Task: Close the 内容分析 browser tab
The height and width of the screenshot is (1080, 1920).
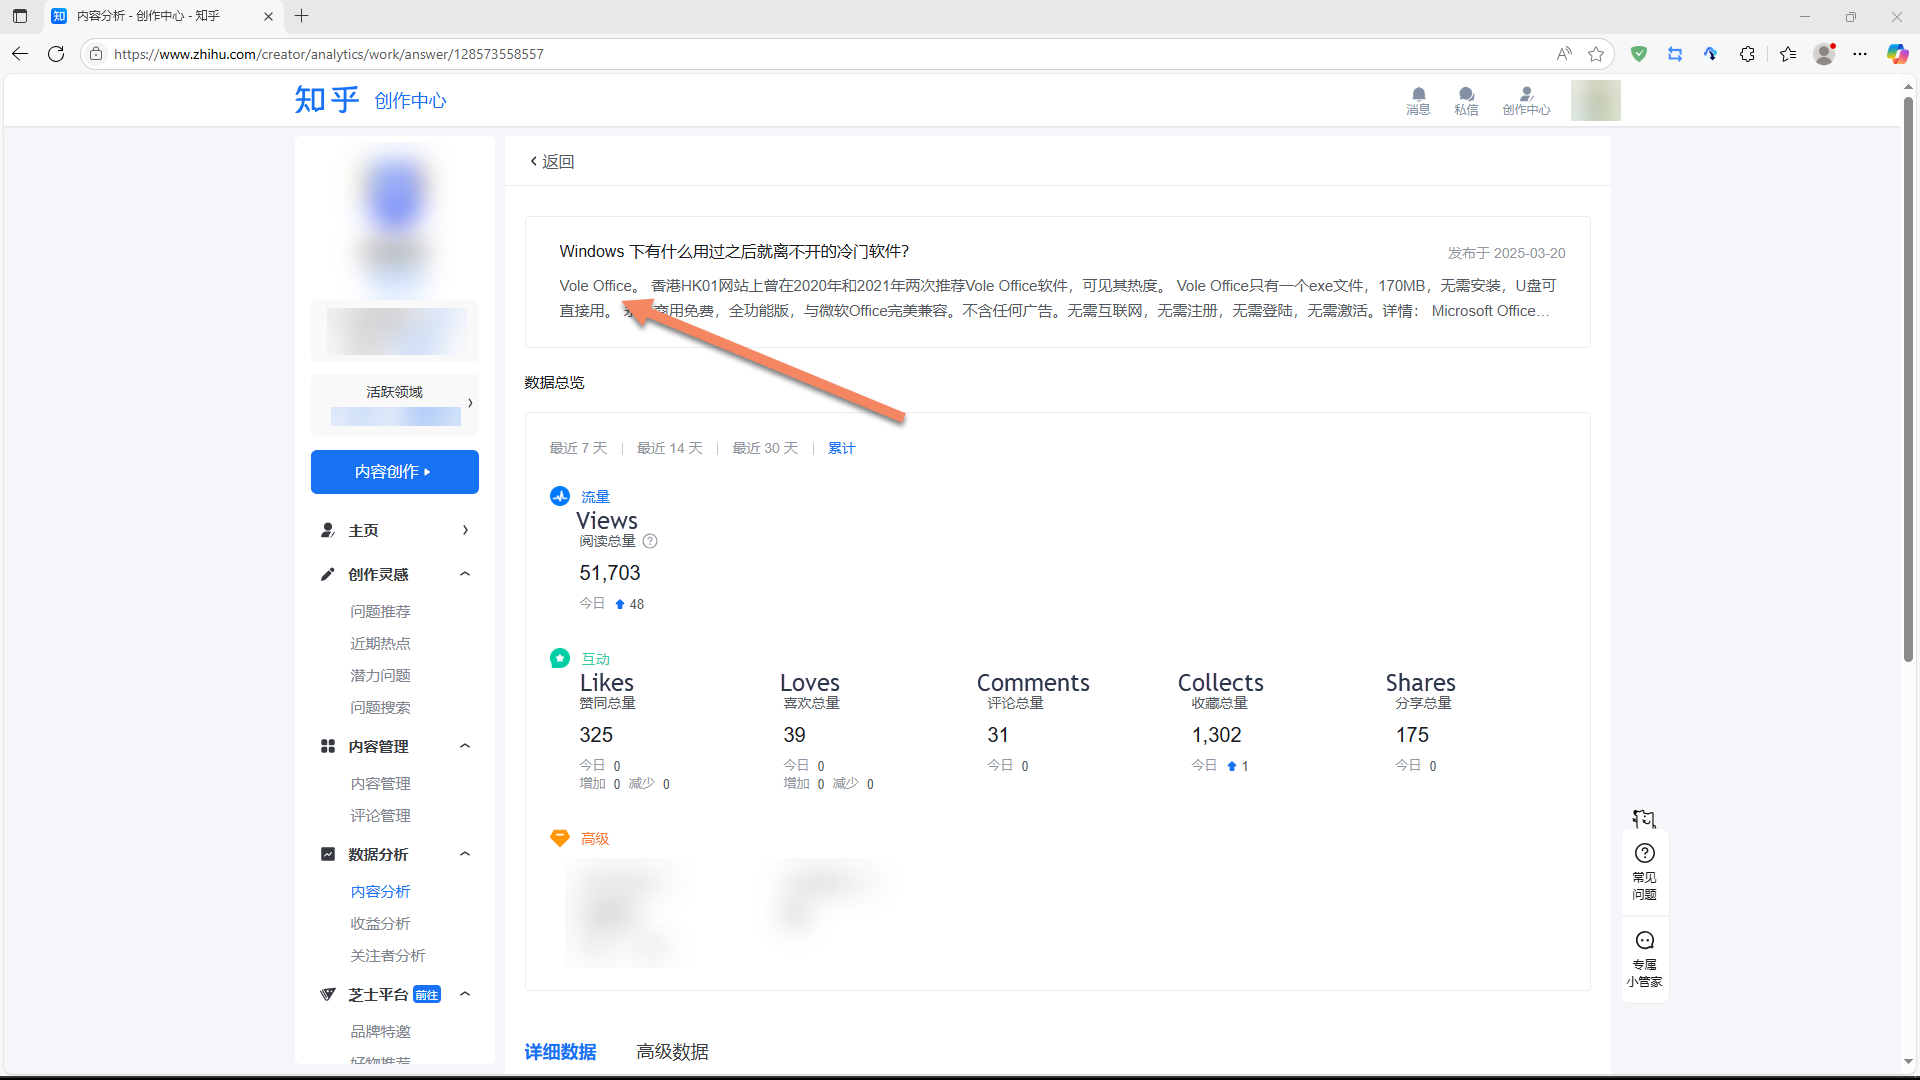Action: coord(268,16)
